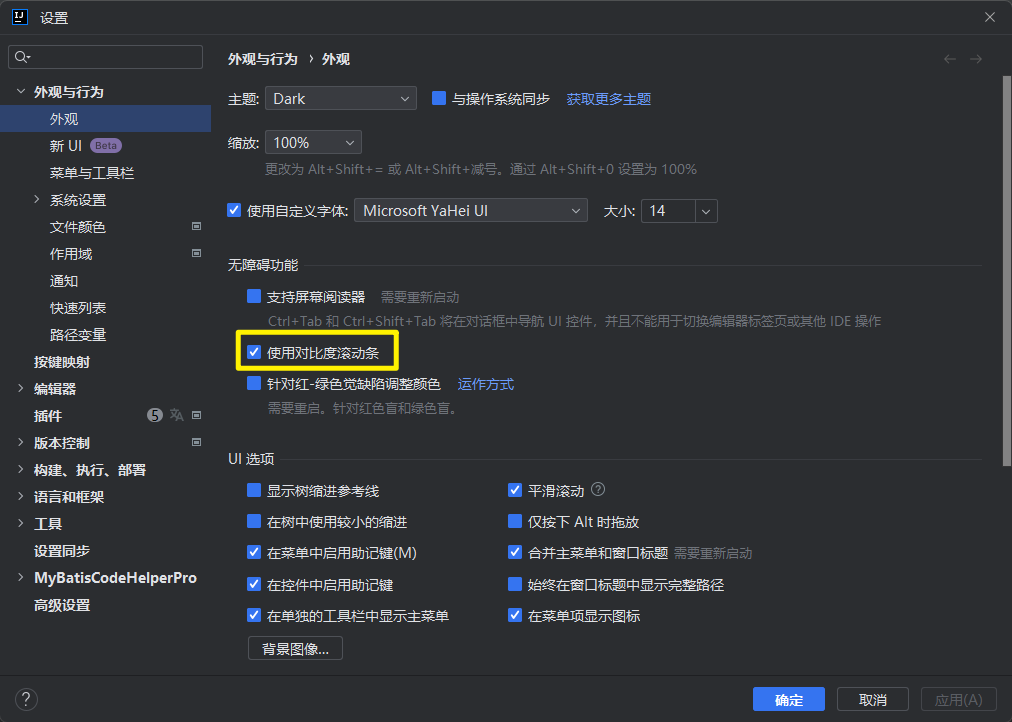The image size is (1012, 722).
Task: Click the forward navigation arrow
Action: point(976,59)
